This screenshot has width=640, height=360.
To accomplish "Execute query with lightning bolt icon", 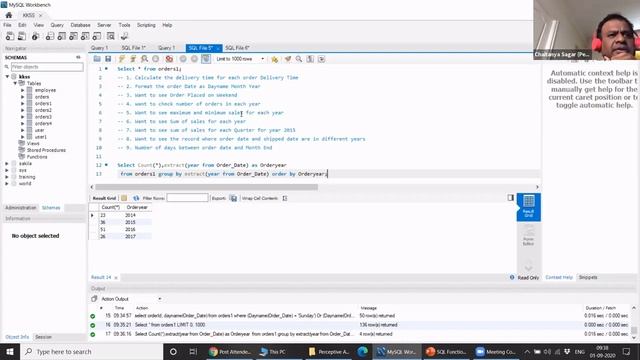I will (122, 59).
